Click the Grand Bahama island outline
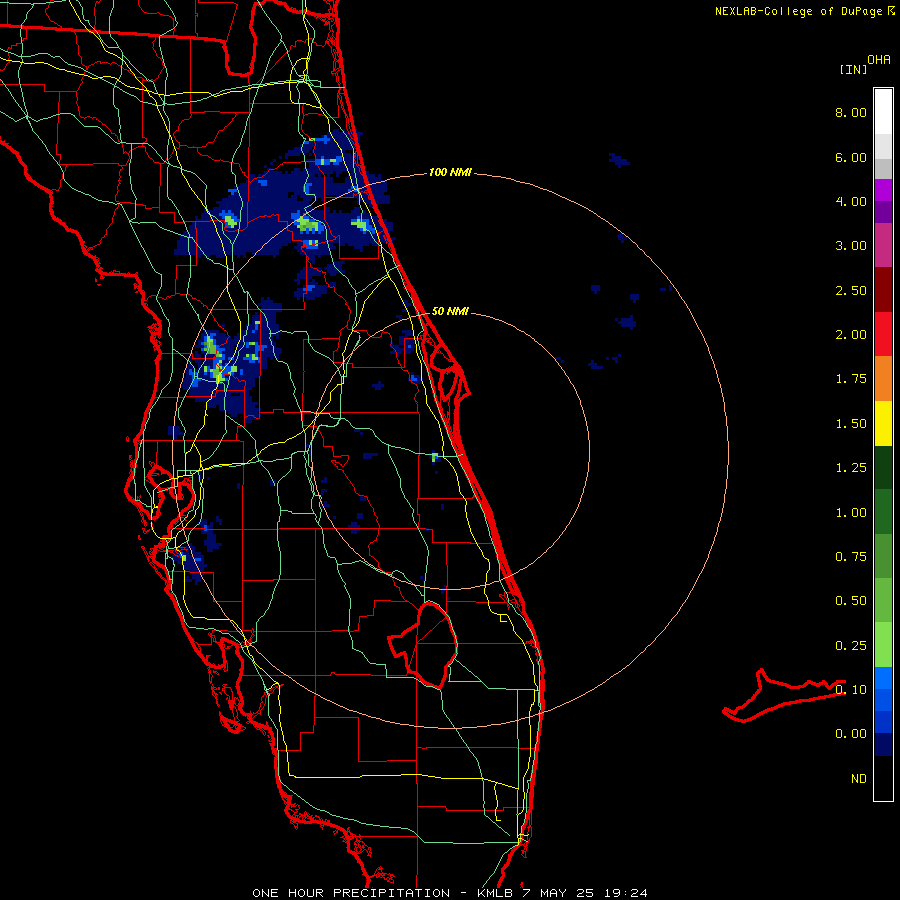Viewport: 900px width, 900px height. click(x=783, y=696)
